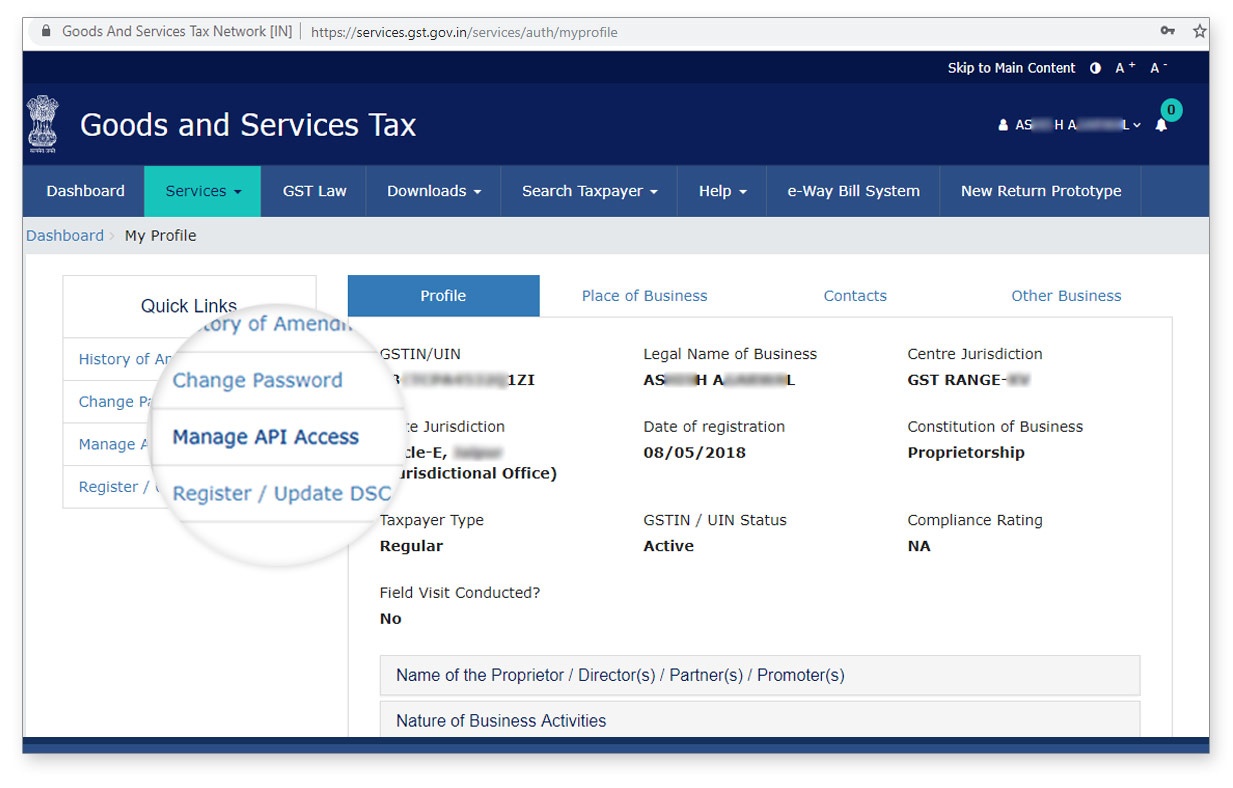Viewport: 1233px width, 788px height.
Task: Click the Dashboard breadcrumb link
Action: 65,236
